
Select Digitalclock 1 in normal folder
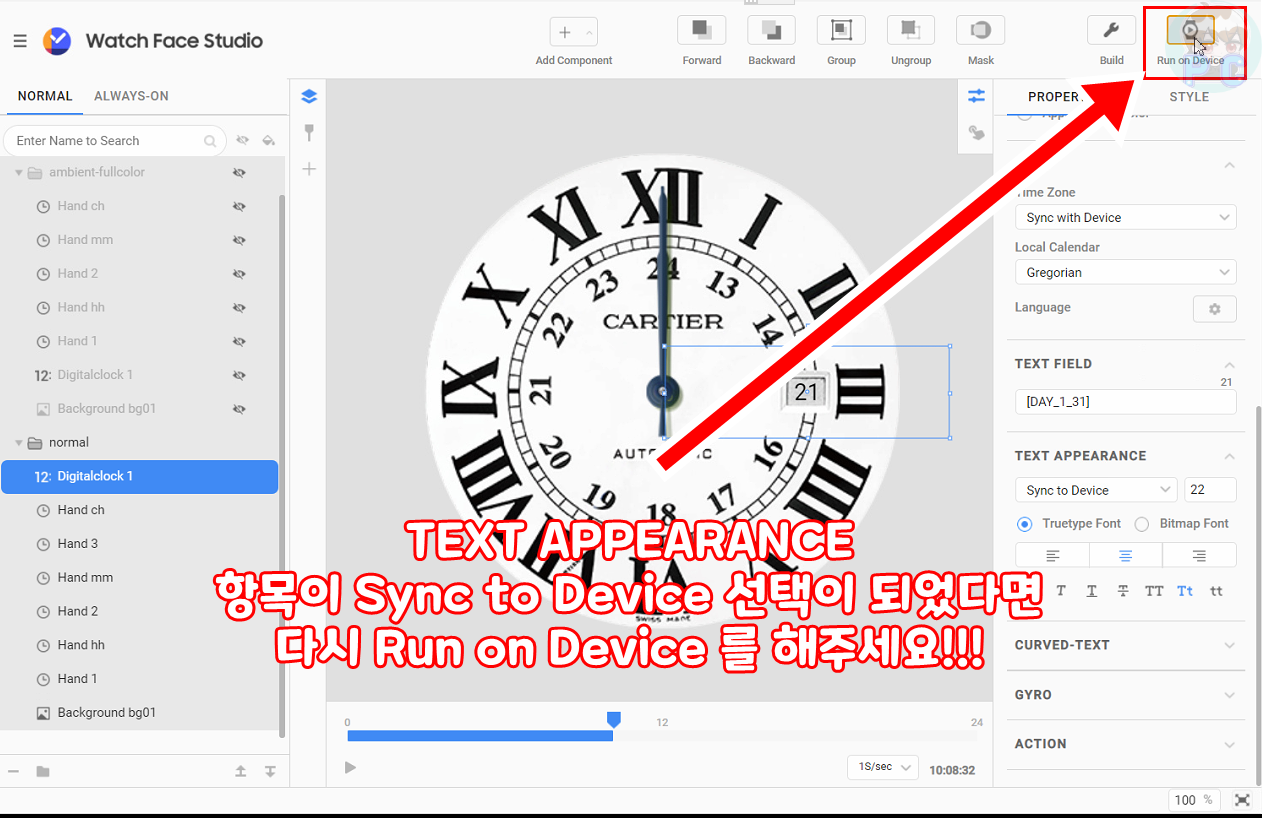coord(140,476)
